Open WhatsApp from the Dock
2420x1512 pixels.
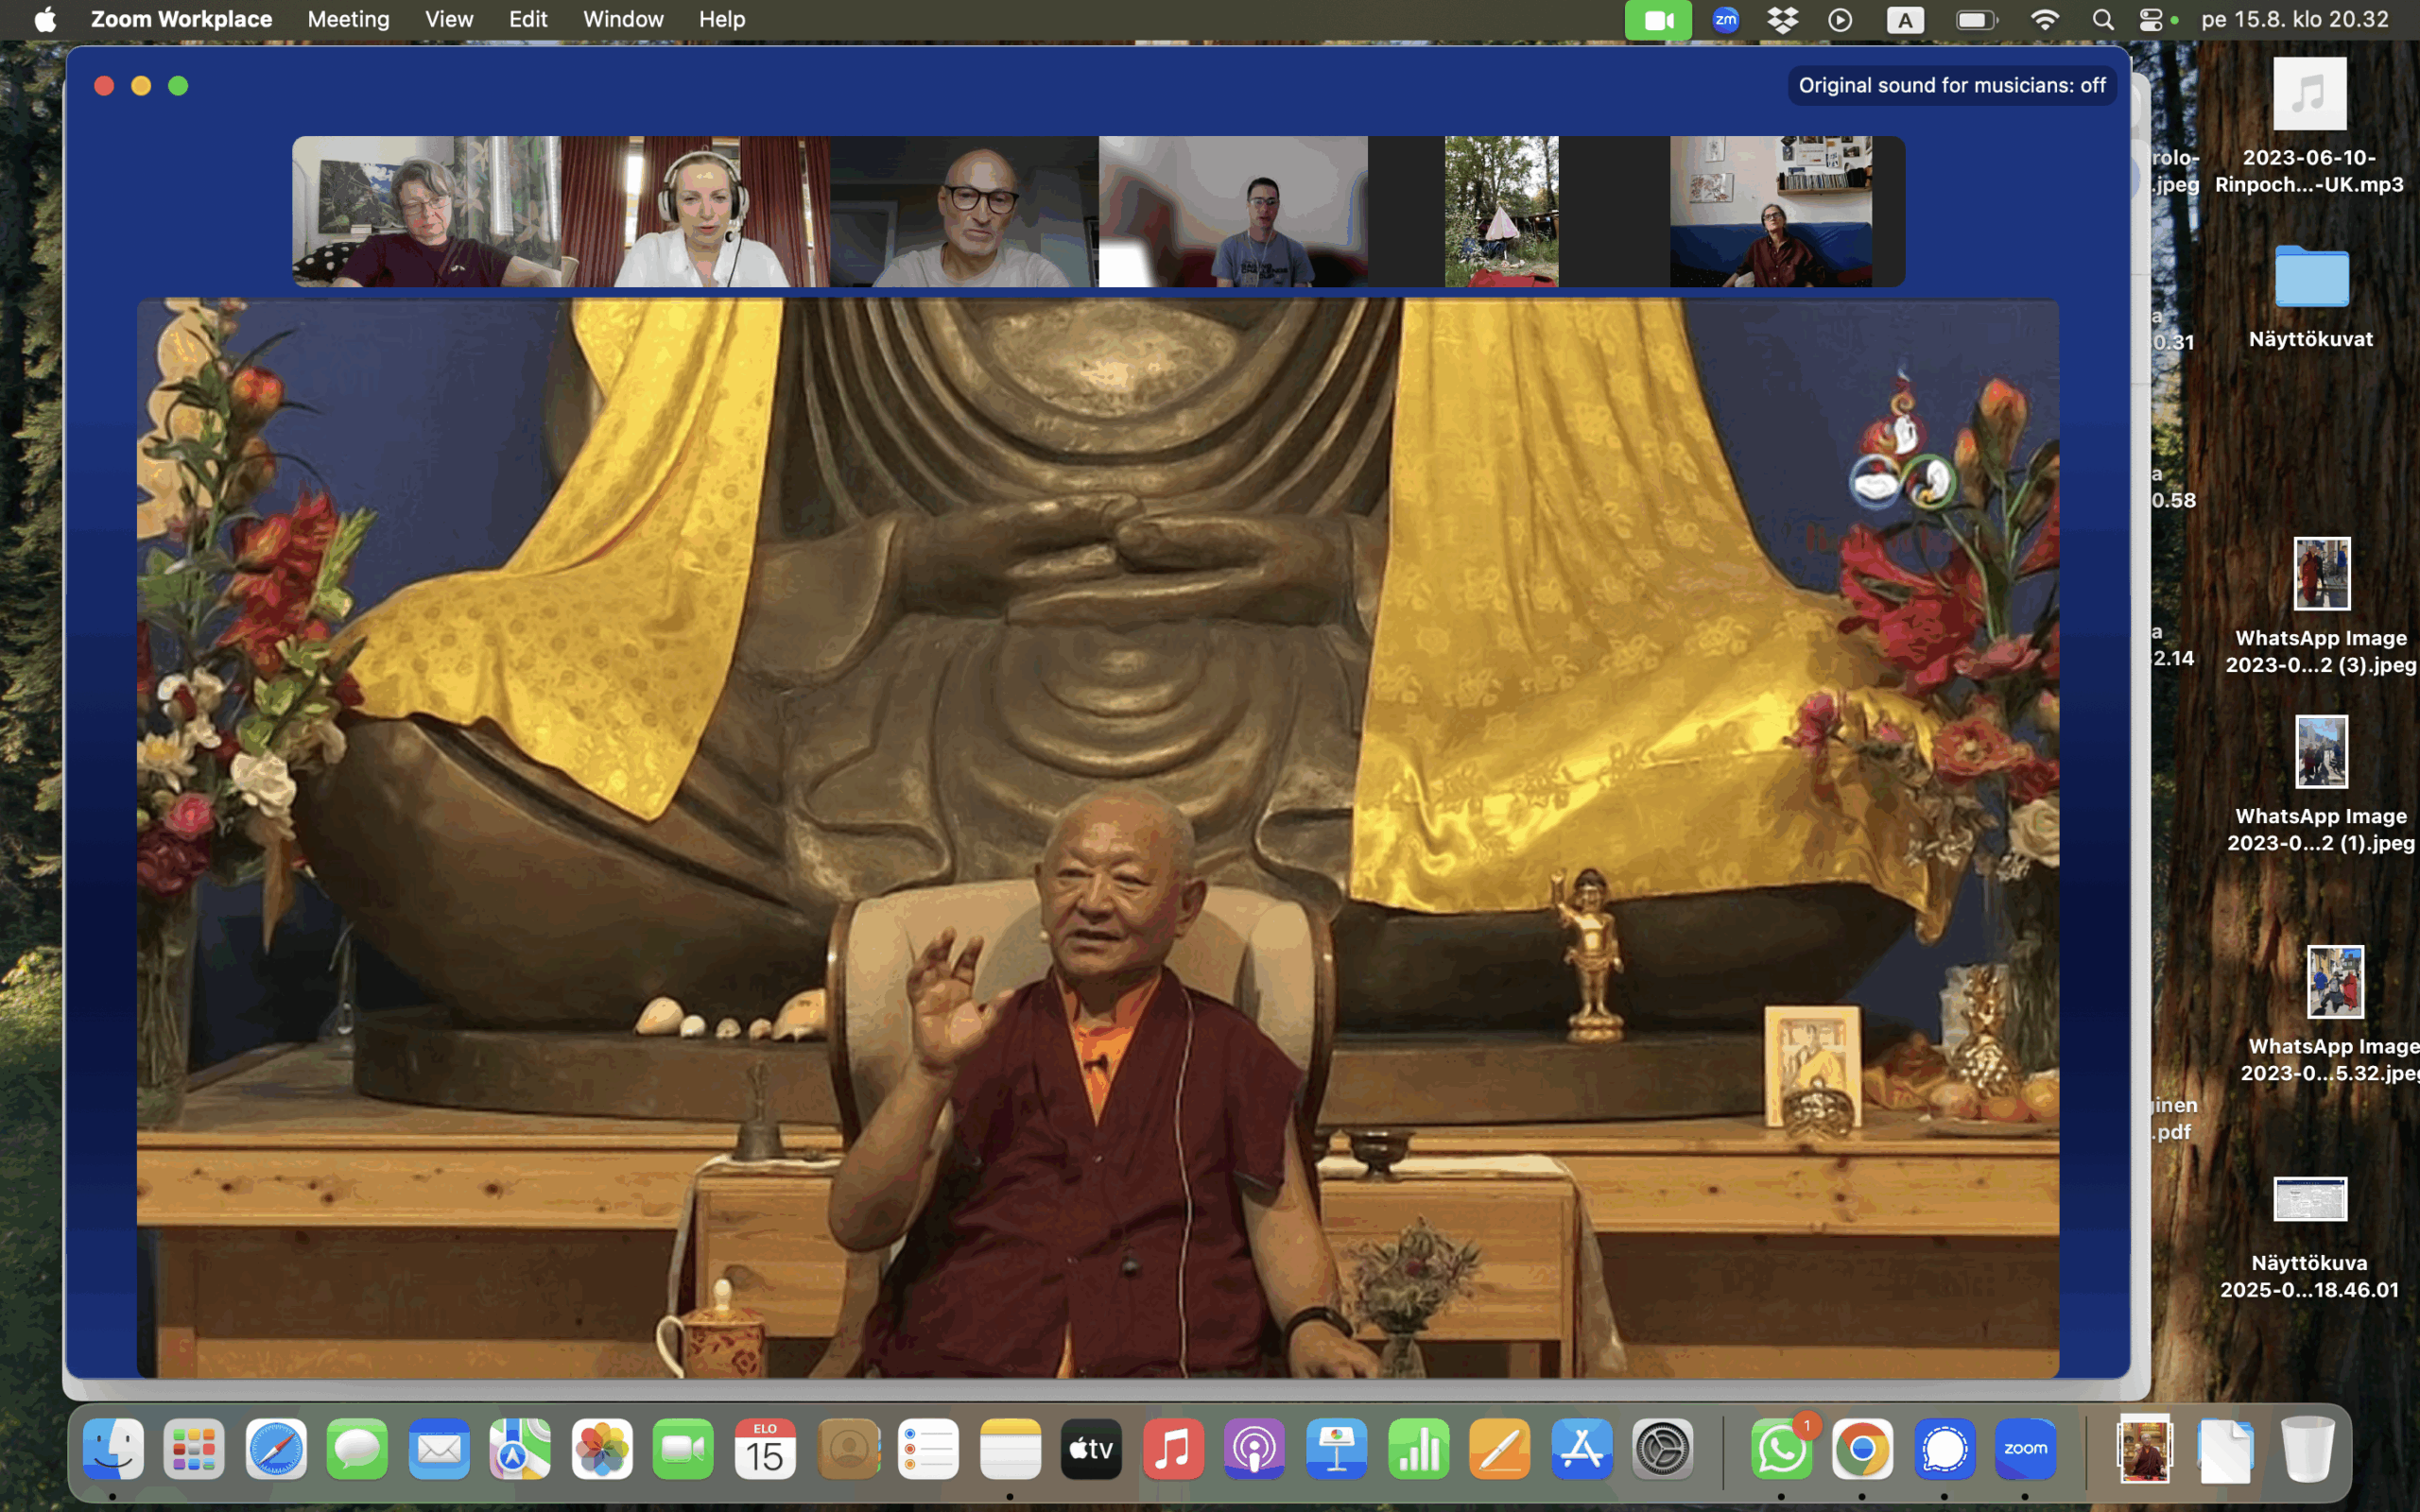(x=1781, y=1448)
